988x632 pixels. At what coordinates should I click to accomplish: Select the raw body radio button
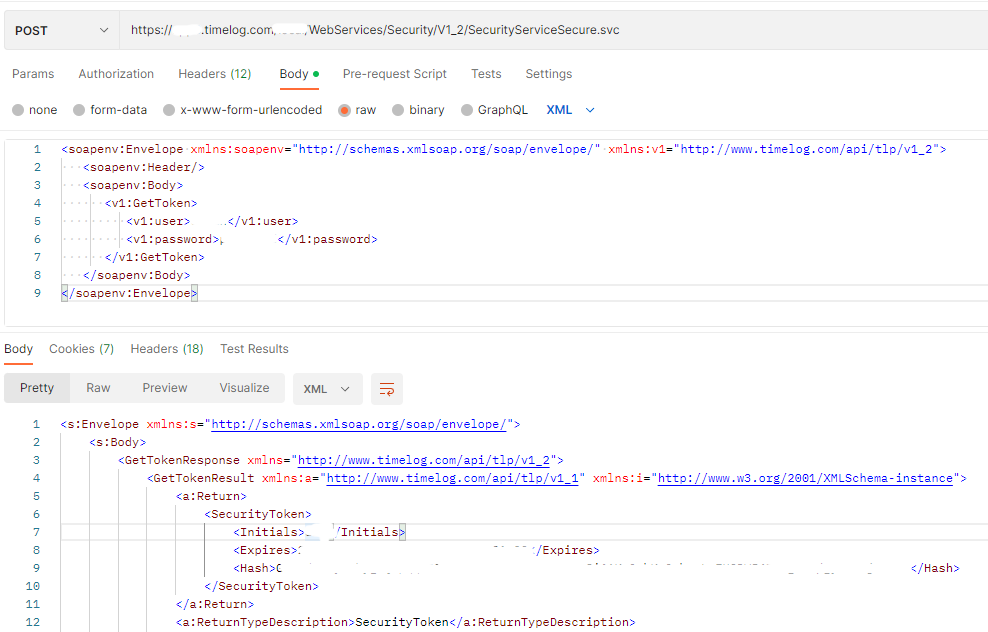[344, 110]
